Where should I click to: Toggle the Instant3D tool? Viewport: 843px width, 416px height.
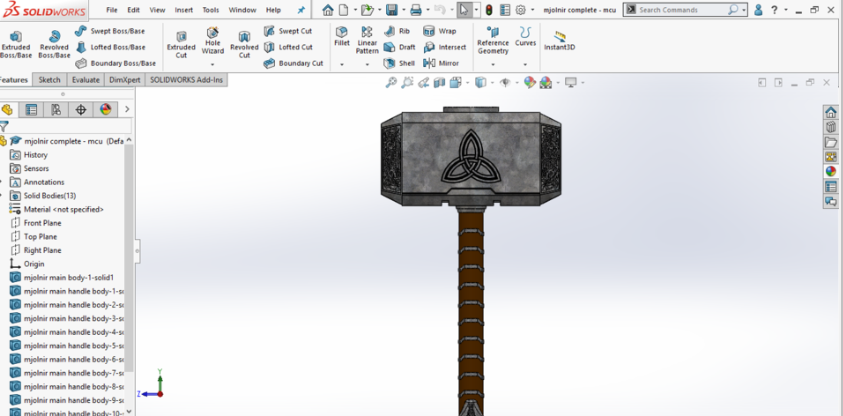(560, 41)
